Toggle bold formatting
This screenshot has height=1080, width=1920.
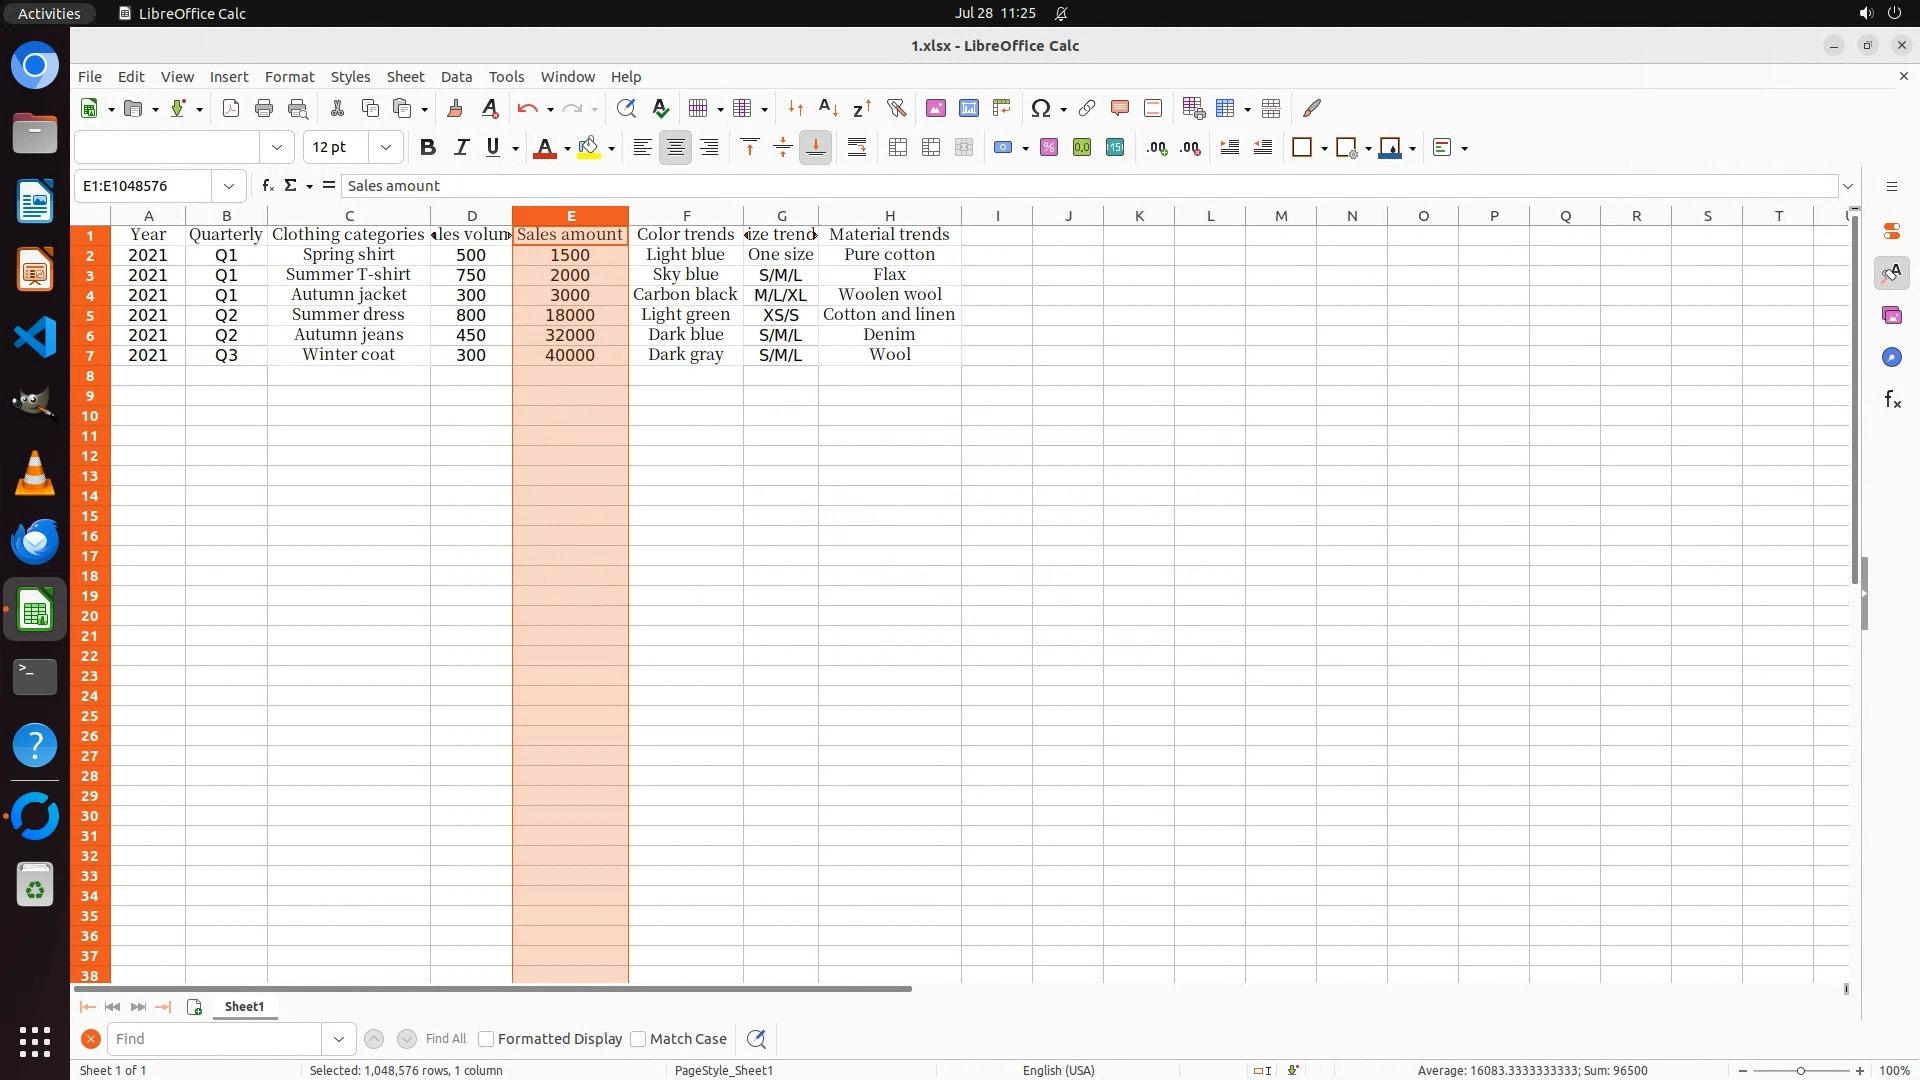point(428,148)
